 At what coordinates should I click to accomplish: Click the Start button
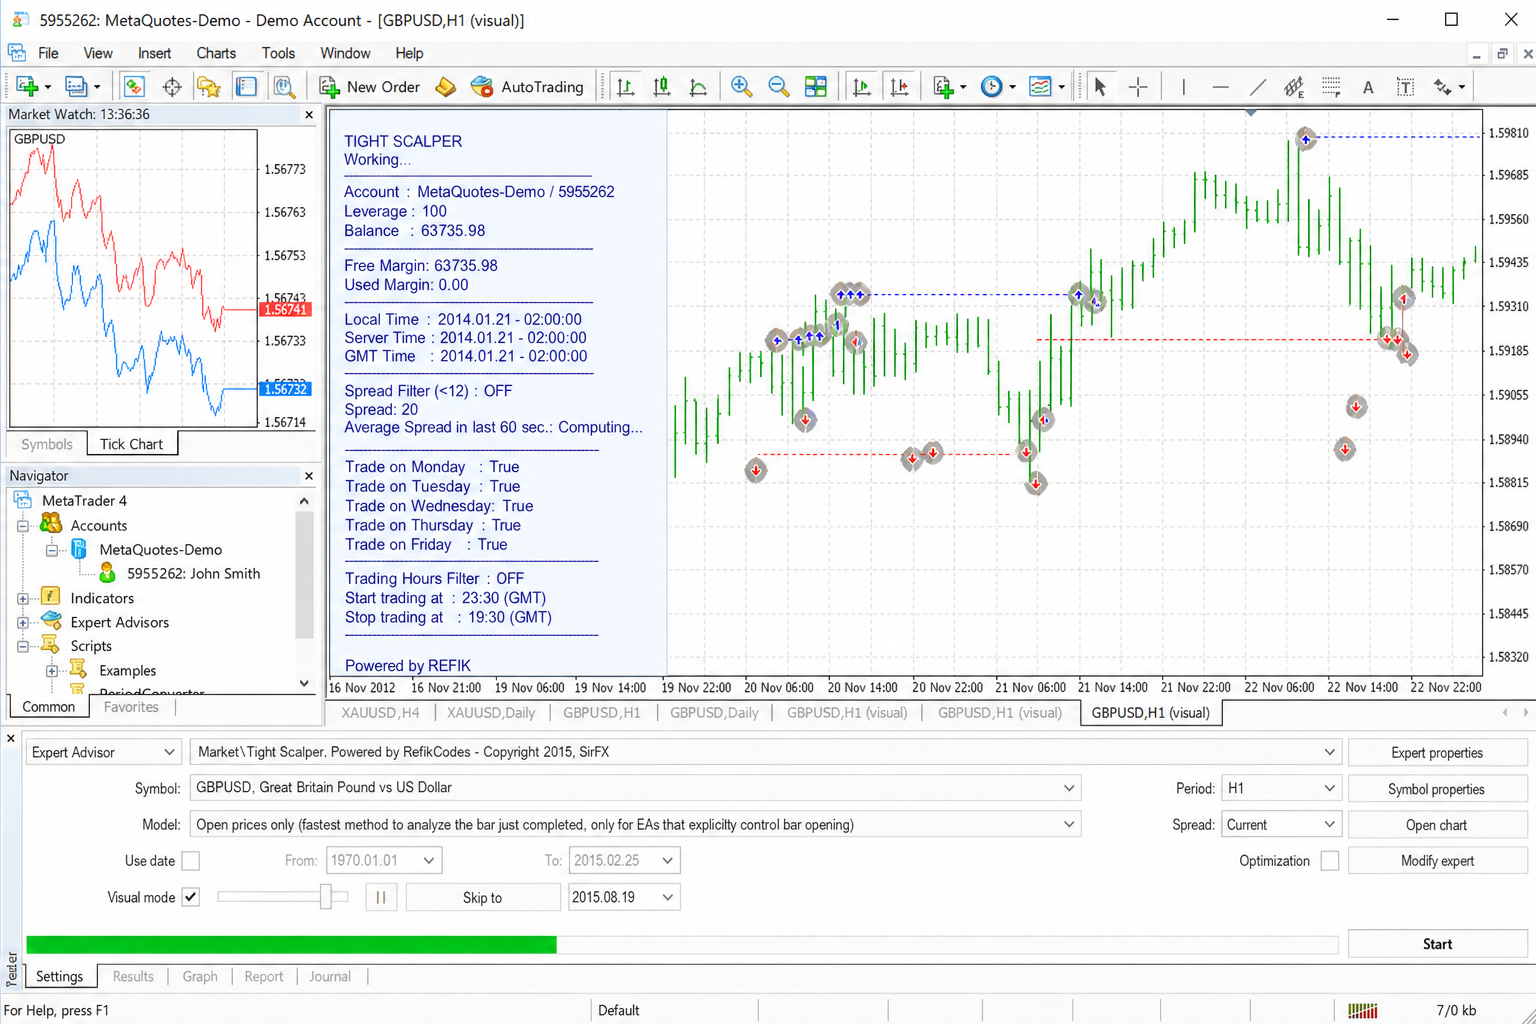1437,944
